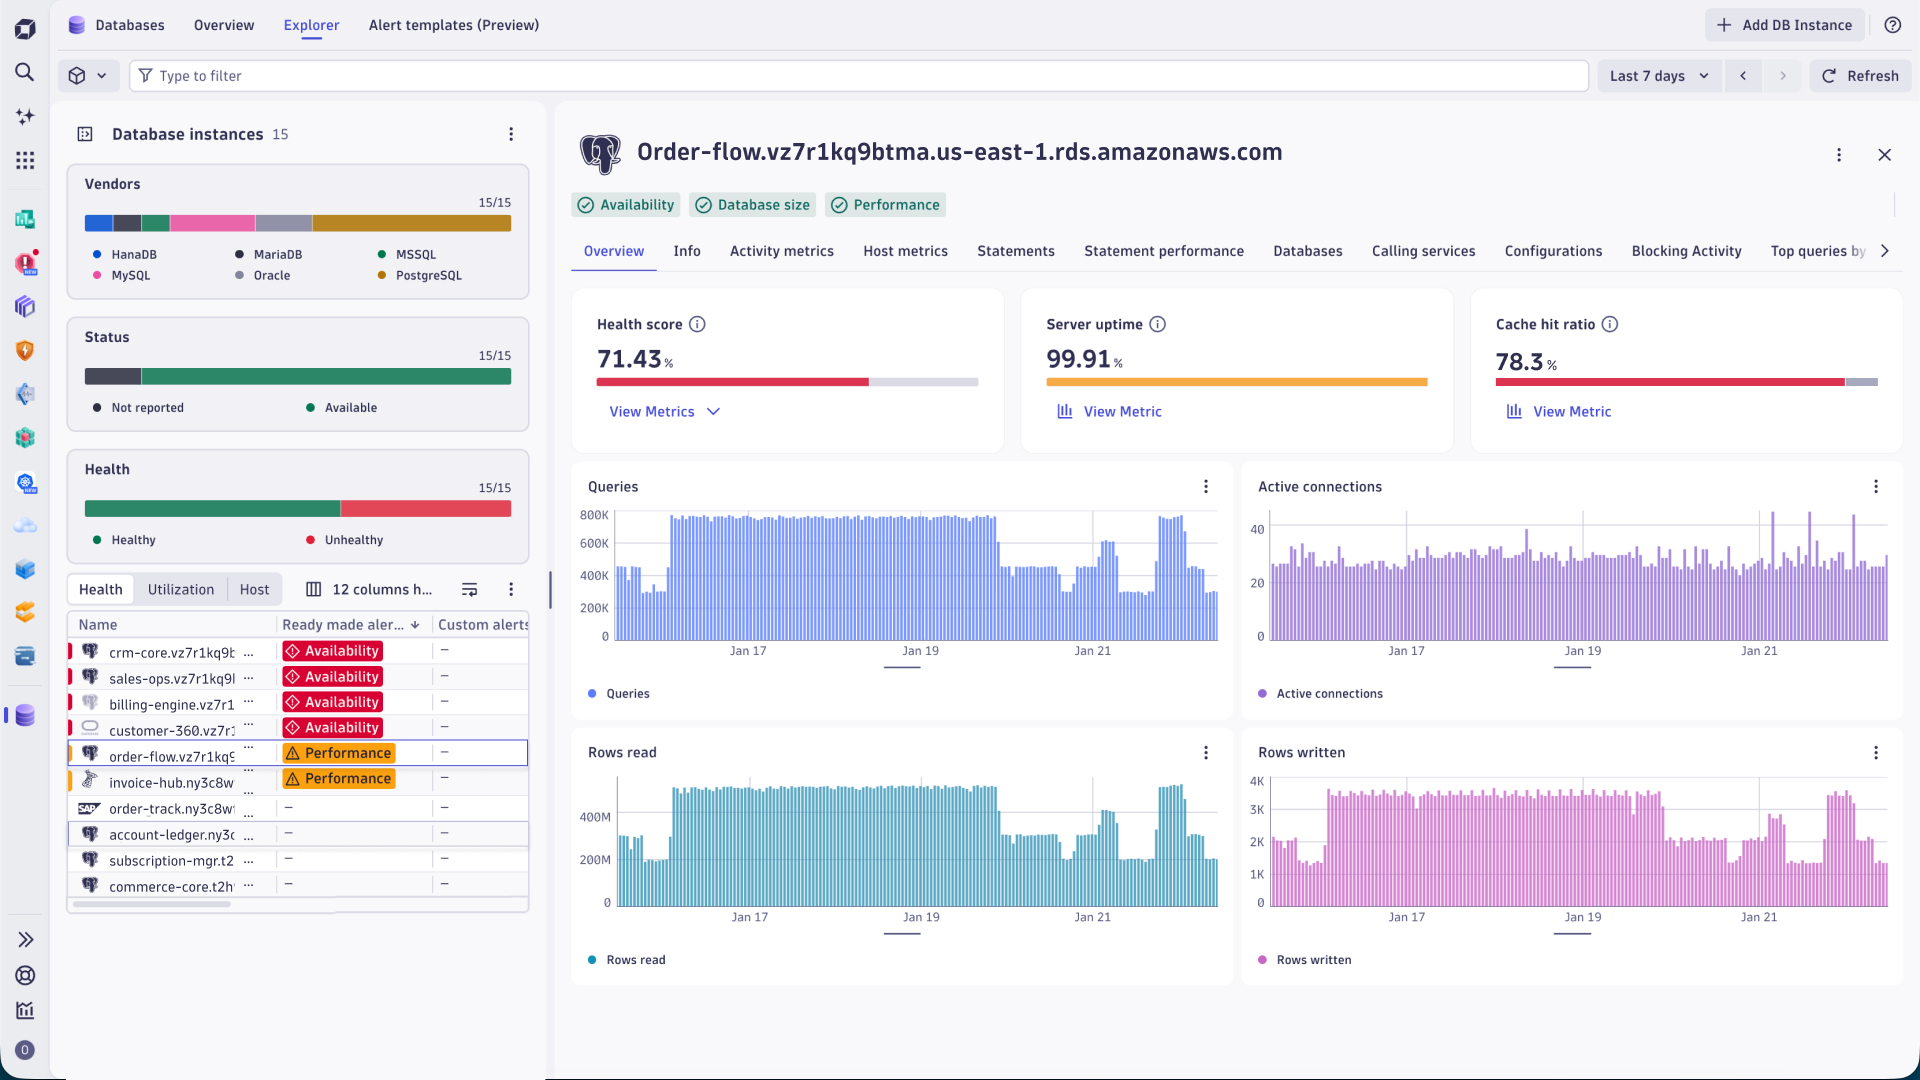Viewport: 1920px width, 1080px height.
Task: Expand hidden tabs using the right chevron
Action: pos(1884,251)
